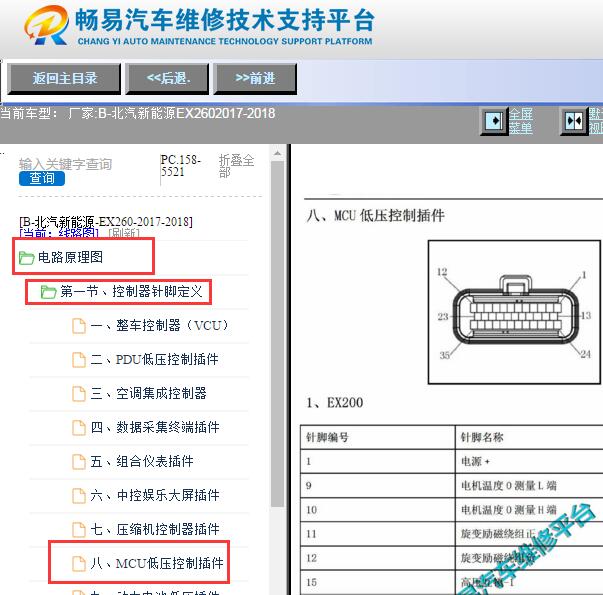Viewport: 603px width, 595px height.
Task: Click the sidebar scrollbar up arrow
Action: point(277,153)
